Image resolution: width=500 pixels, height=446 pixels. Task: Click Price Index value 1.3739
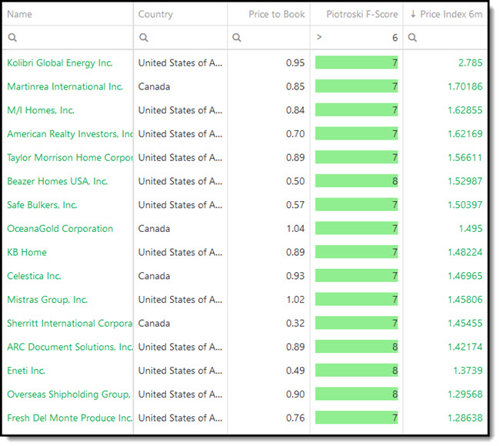(x=468, y=371)
